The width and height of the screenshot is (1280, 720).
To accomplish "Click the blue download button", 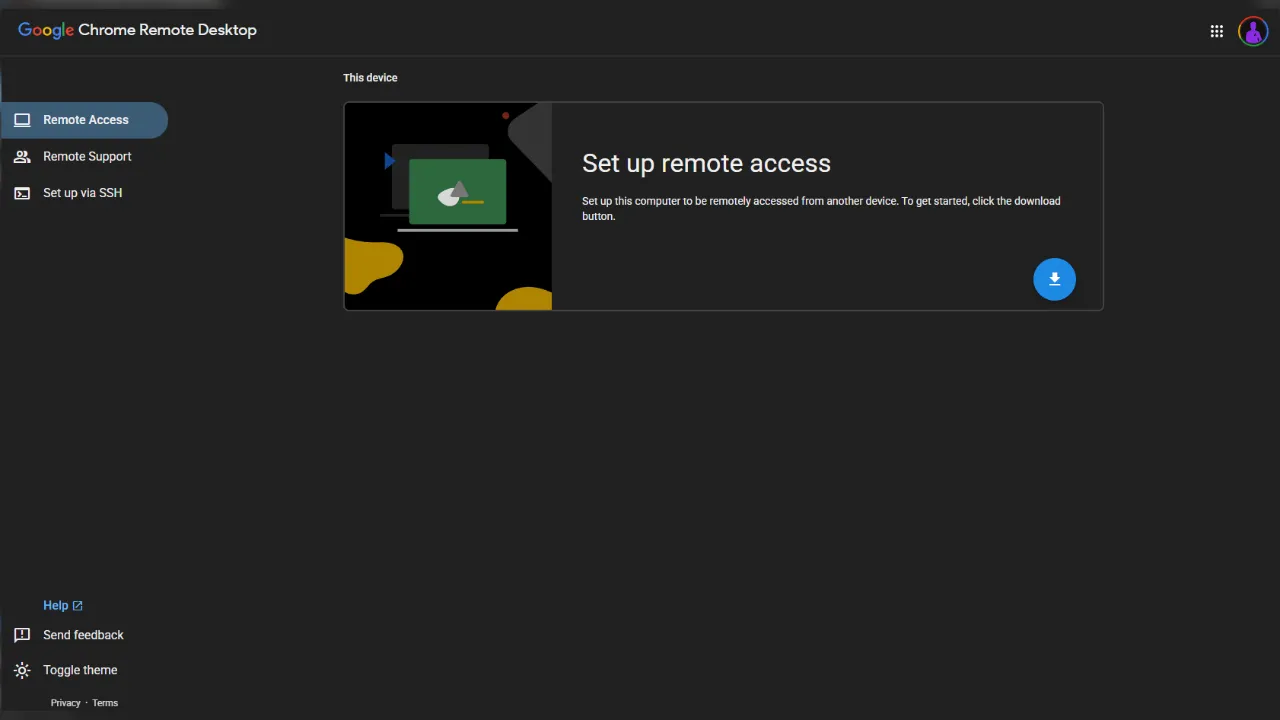I will point(1054,279).
